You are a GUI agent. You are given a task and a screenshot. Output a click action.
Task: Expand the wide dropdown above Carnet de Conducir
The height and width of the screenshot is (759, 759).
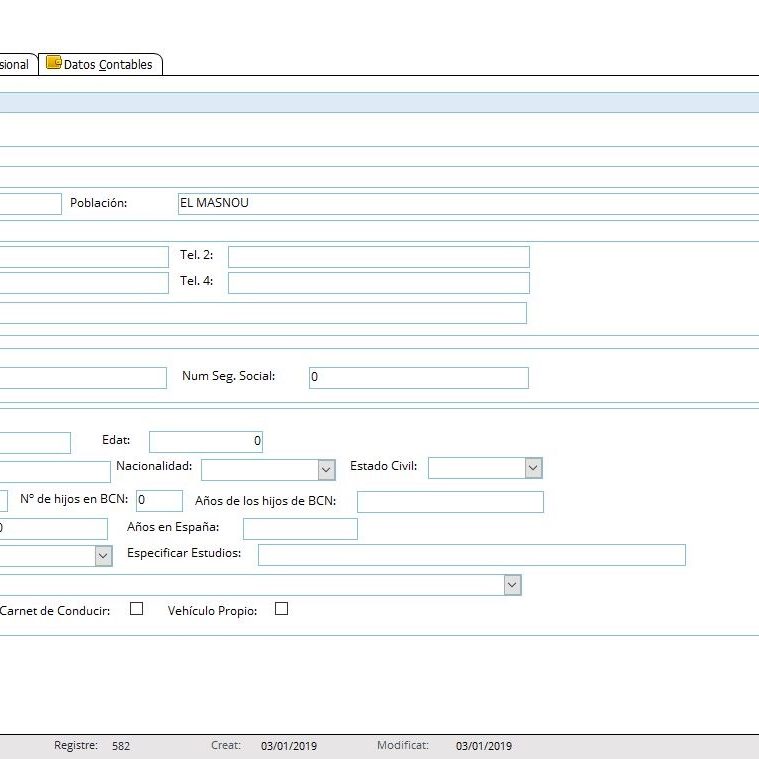pyautogui.click(x=512, y=585)
